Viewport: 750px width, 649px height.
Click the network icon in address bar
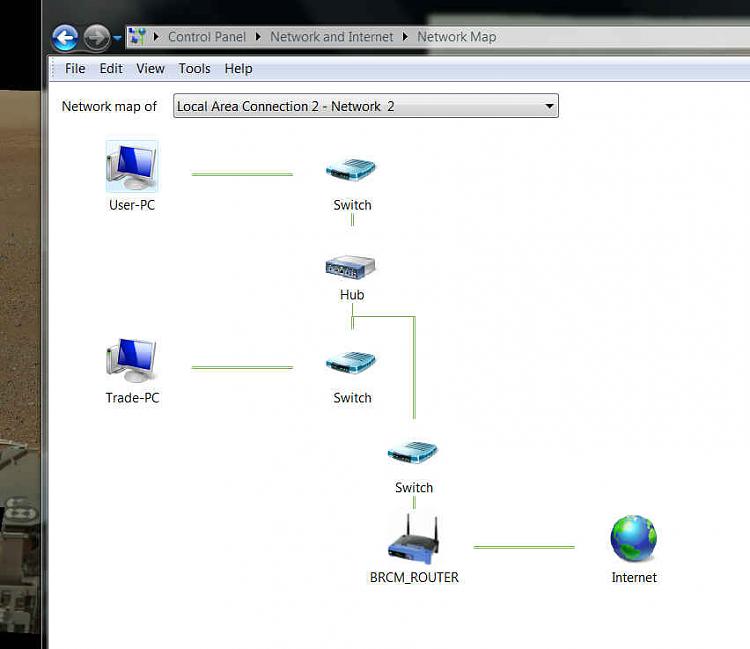click(x=138, y=37)
